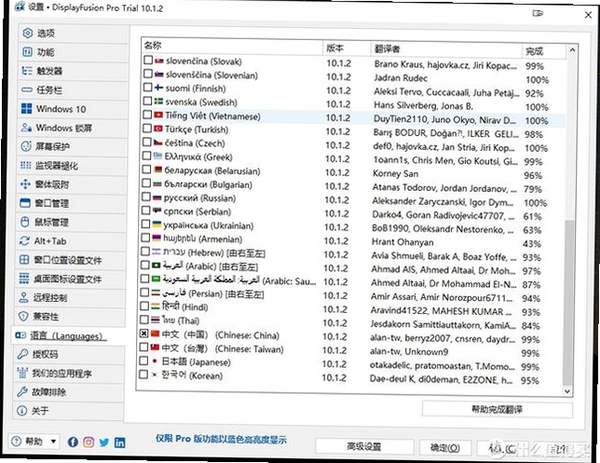Click the 窗口管理 window icon
The width and height of the screenshot is (600, 463).
coord(25,203)
